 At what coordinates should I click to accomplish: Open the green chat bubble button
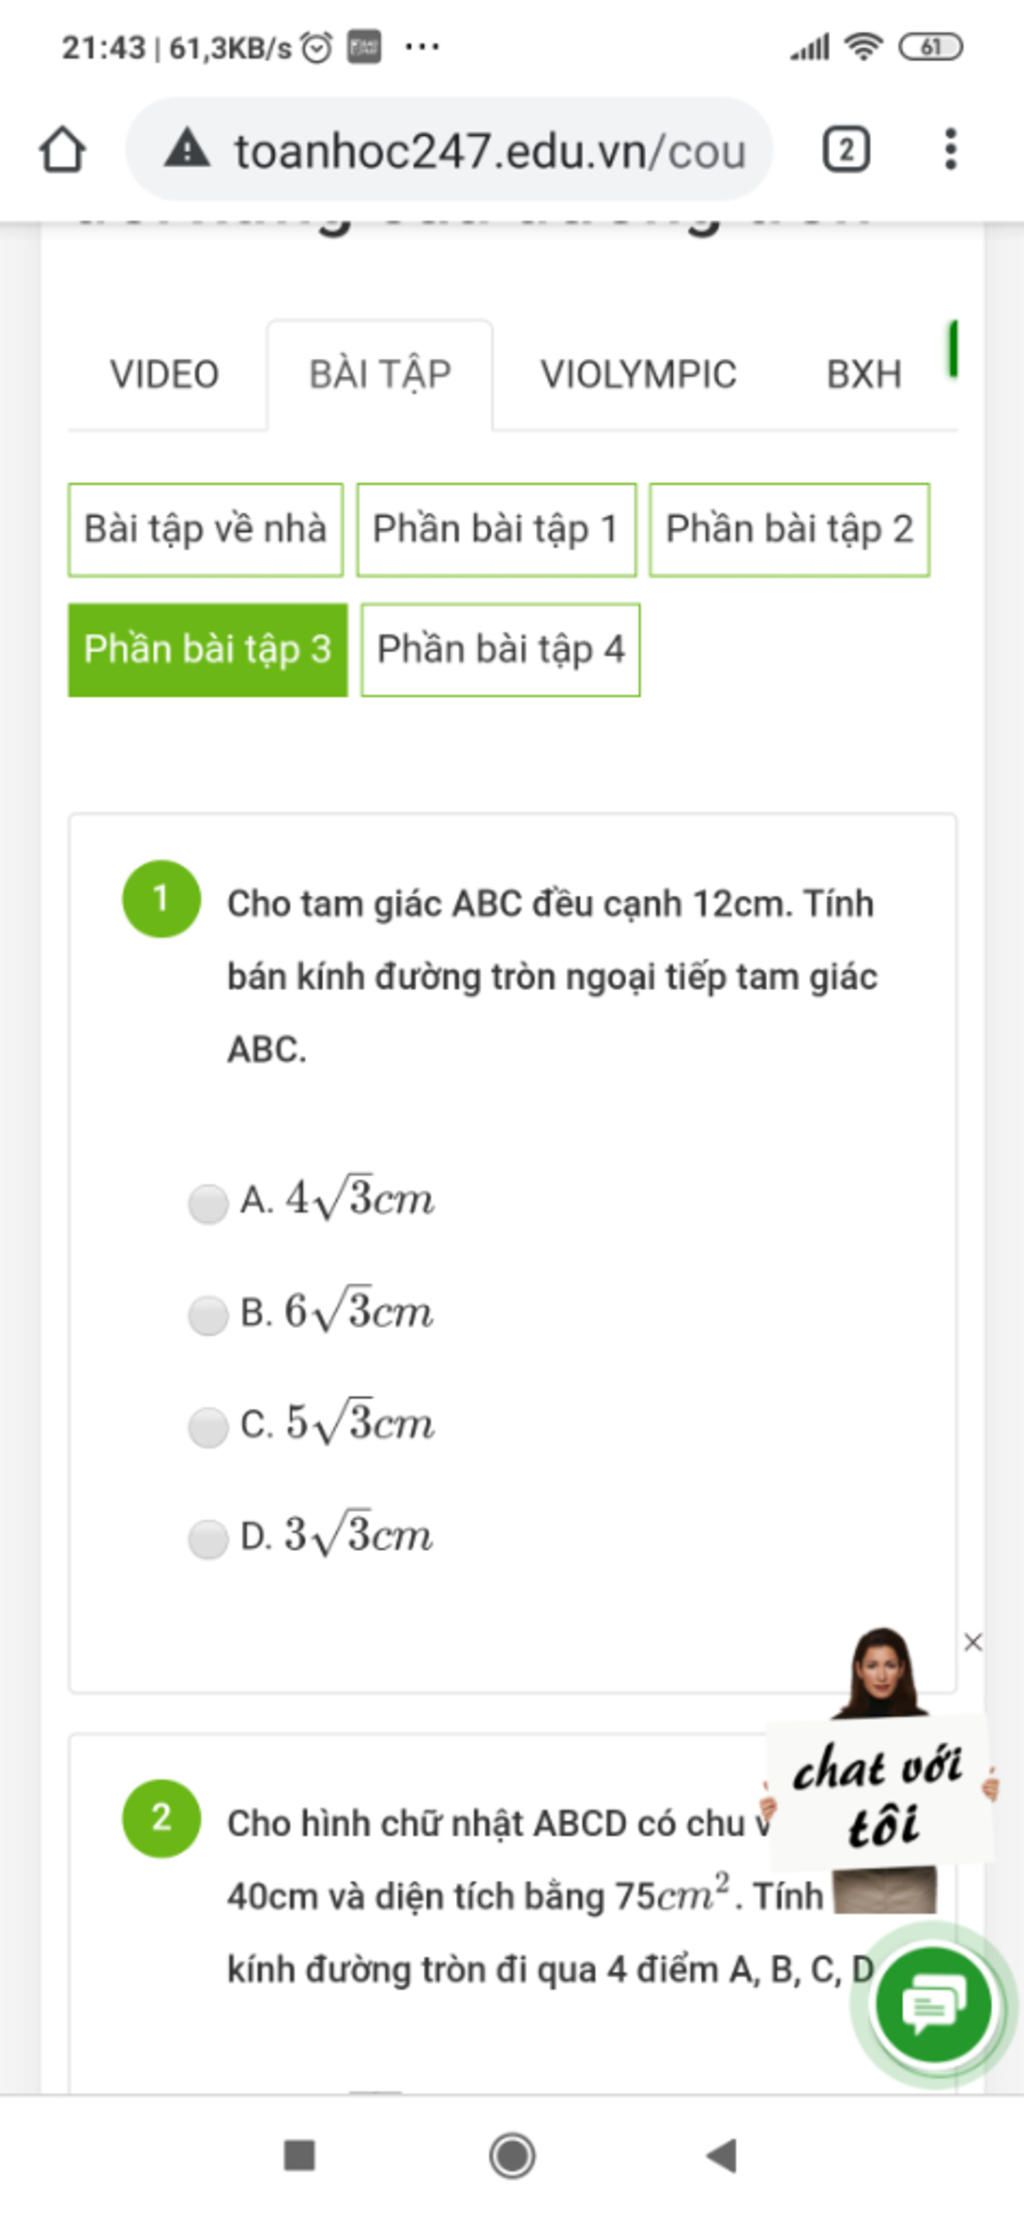click(932, 2004)
